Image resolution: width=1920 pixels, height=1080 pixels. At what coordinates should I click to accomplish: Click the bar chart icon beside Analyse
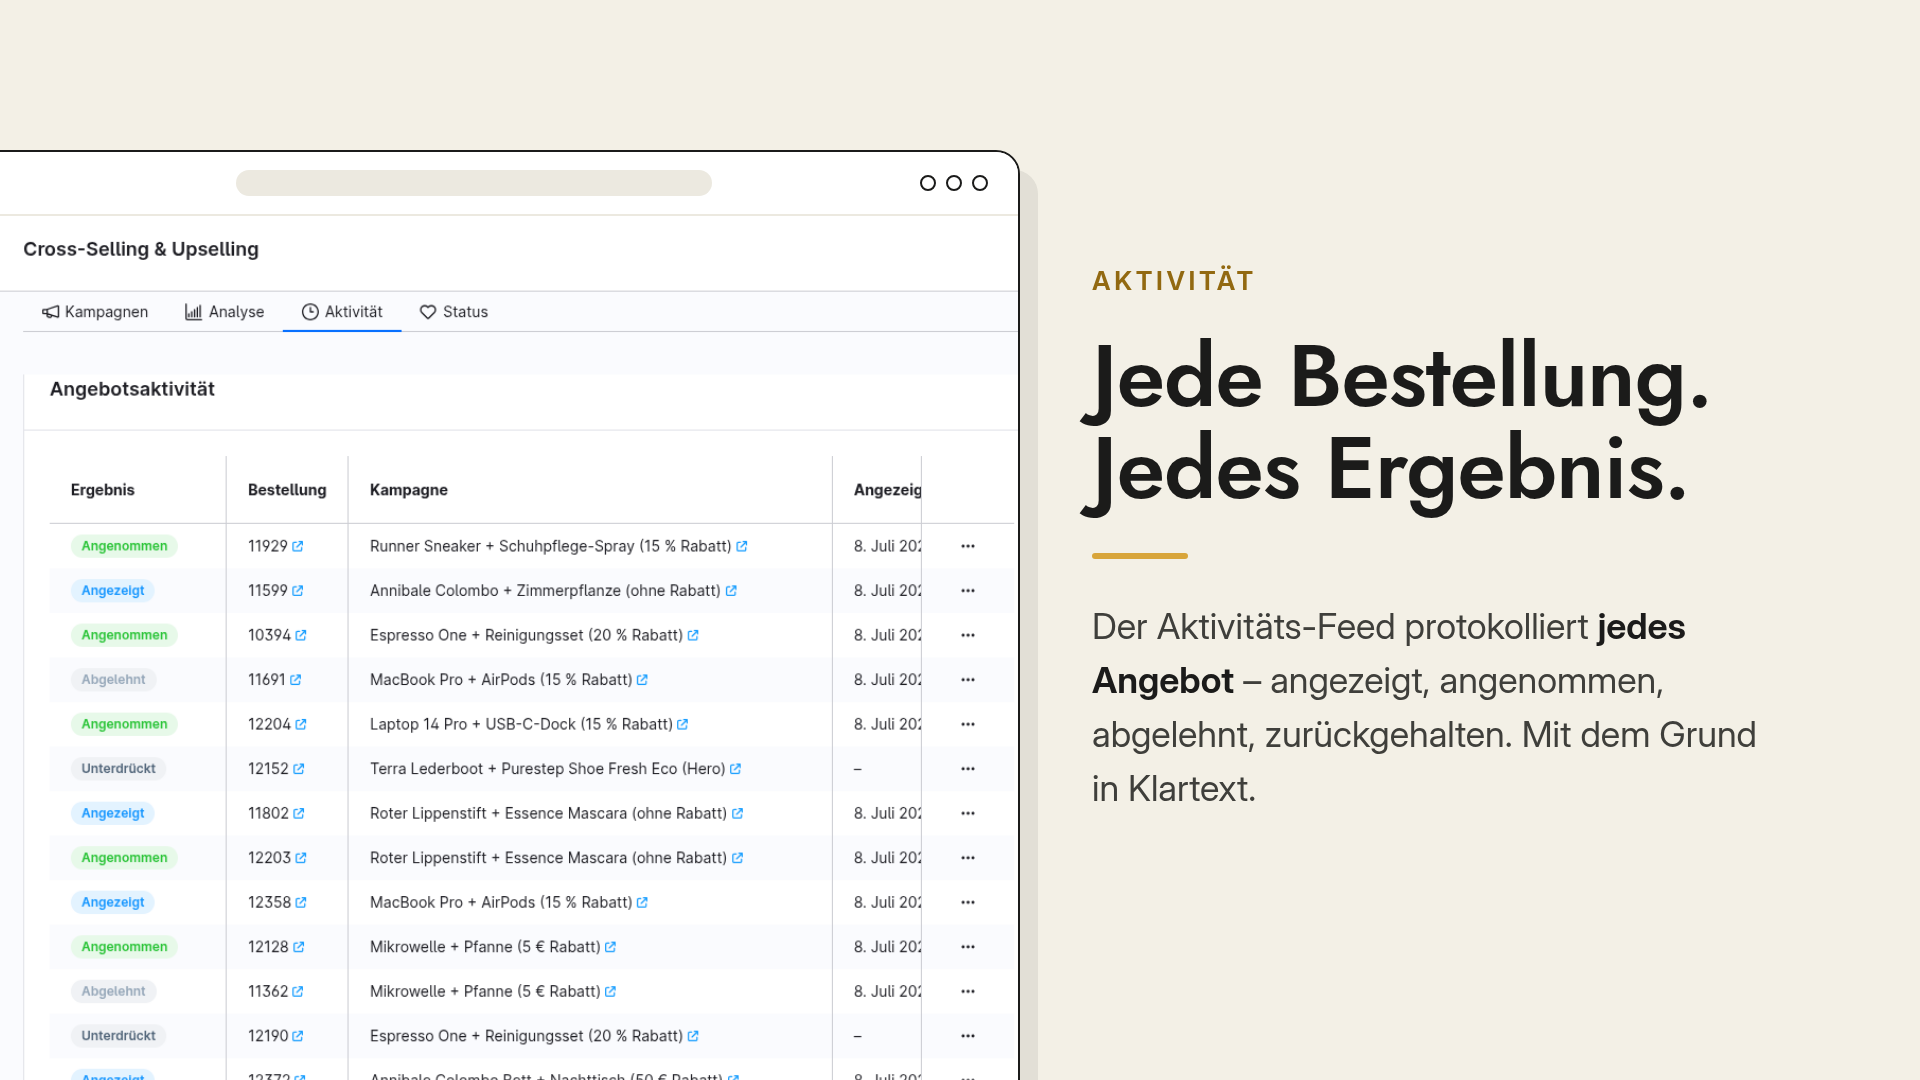pyautogui.click(x=193, y=312)
